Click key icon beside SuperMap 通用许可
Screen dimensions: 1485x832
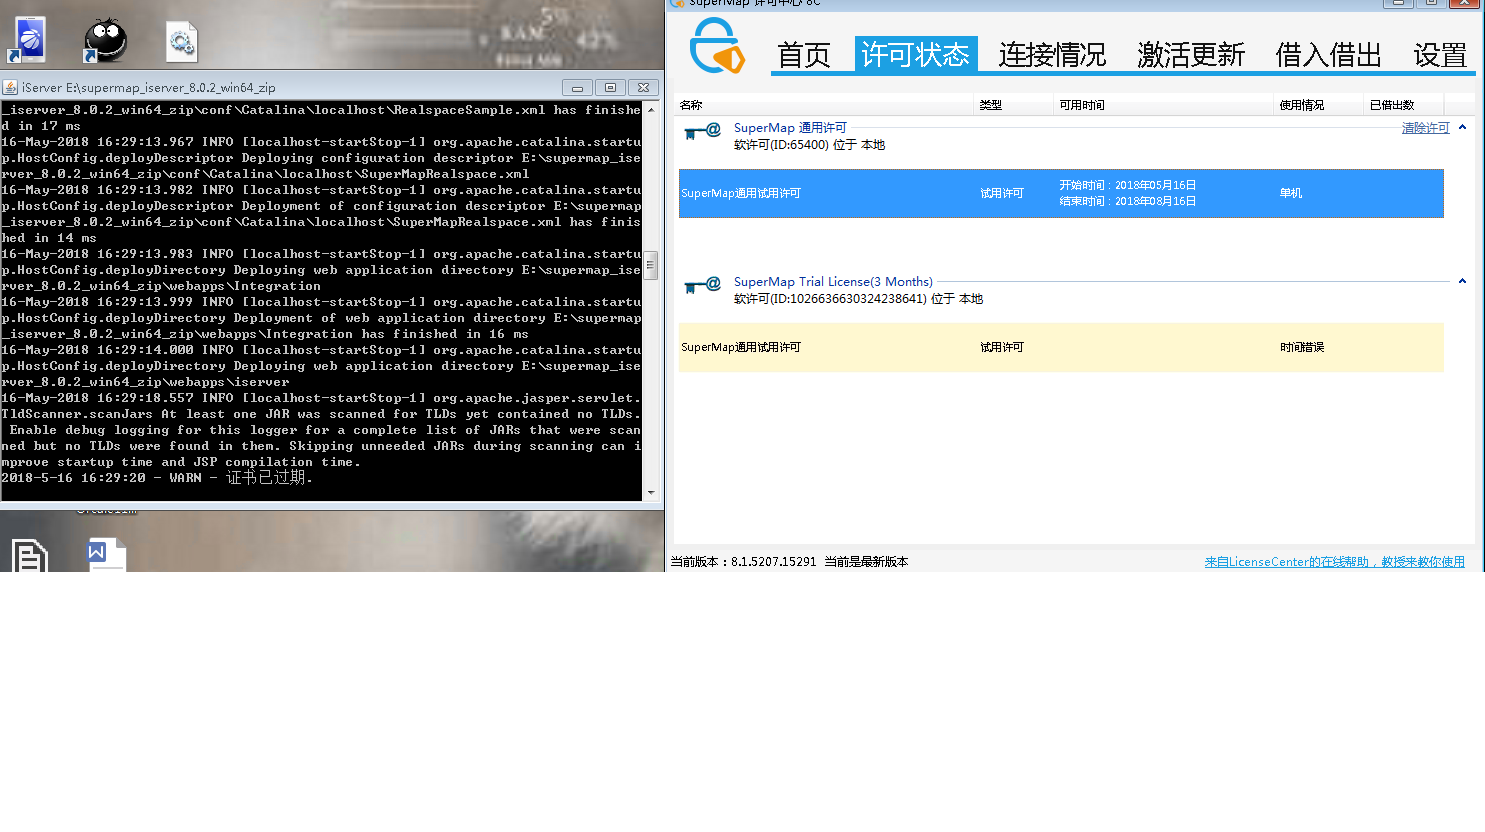coord(702,132)
